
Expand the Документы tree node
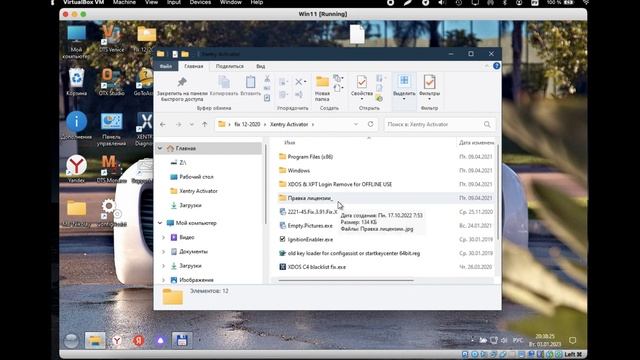[x=163, y=251]
